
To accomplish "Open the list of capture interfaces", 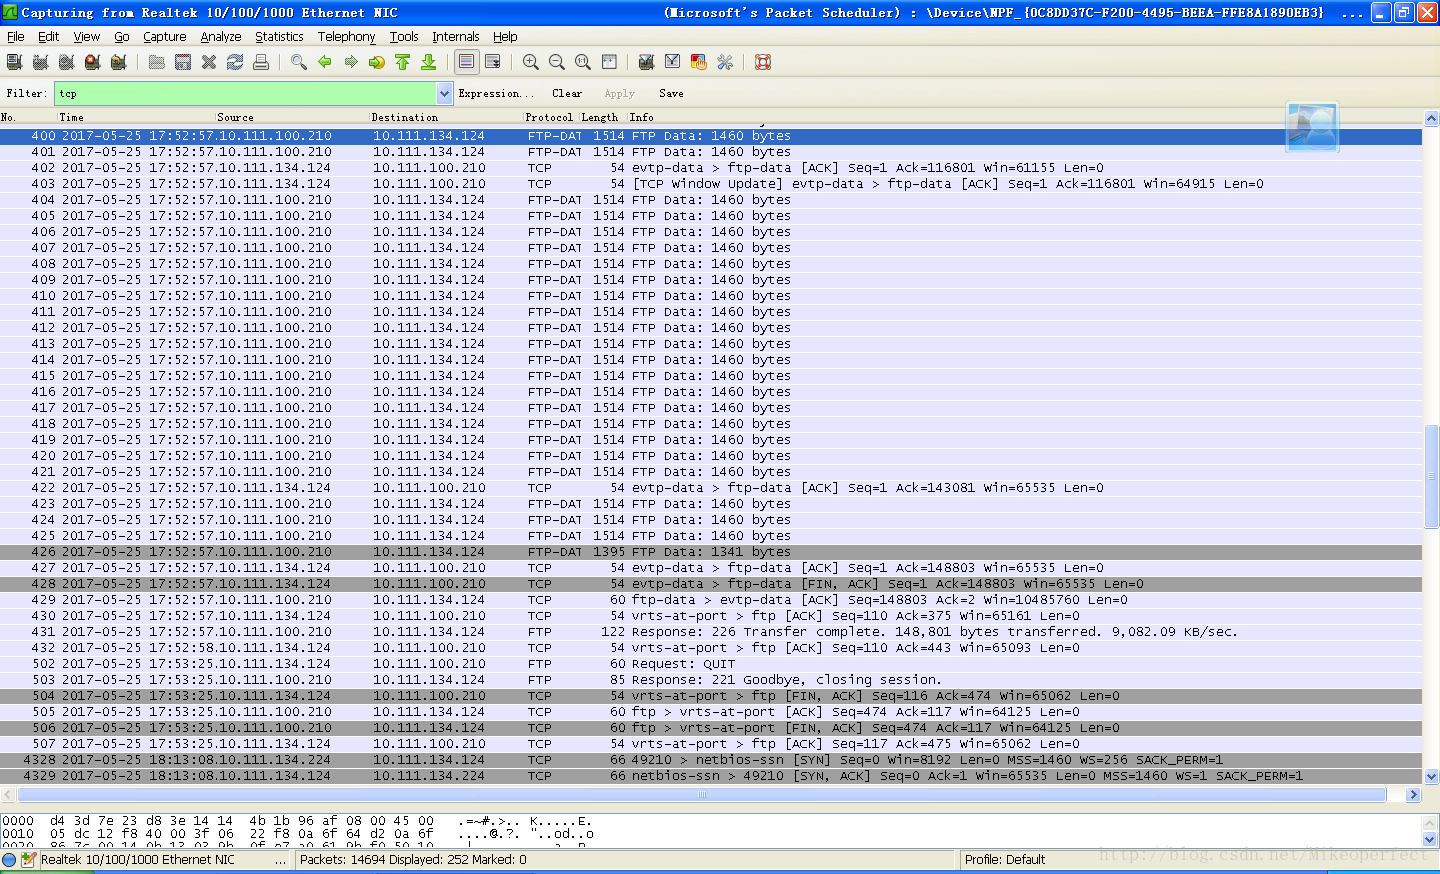I will (14, 62).
